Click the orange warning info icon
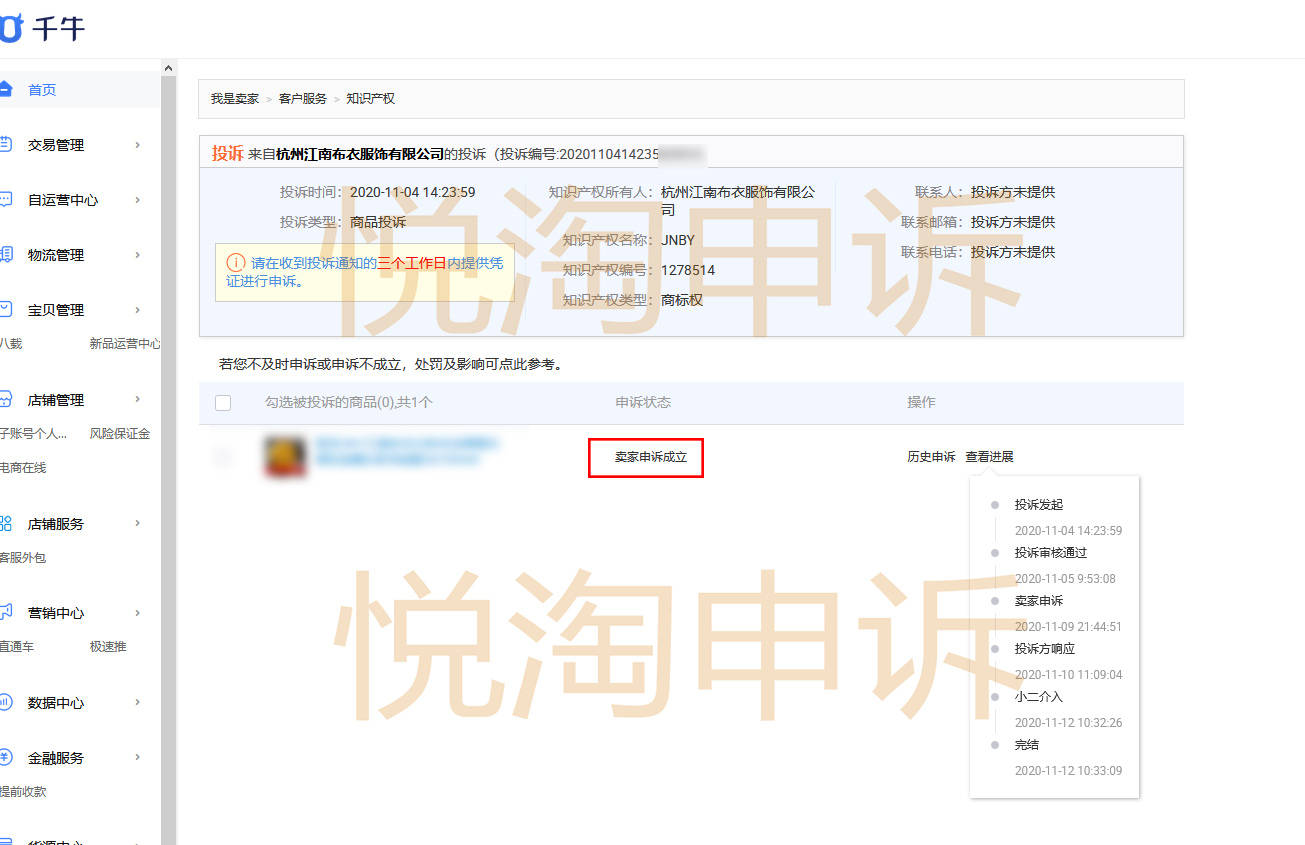Viewport: 1305px width, 845px height. [236, 263]
